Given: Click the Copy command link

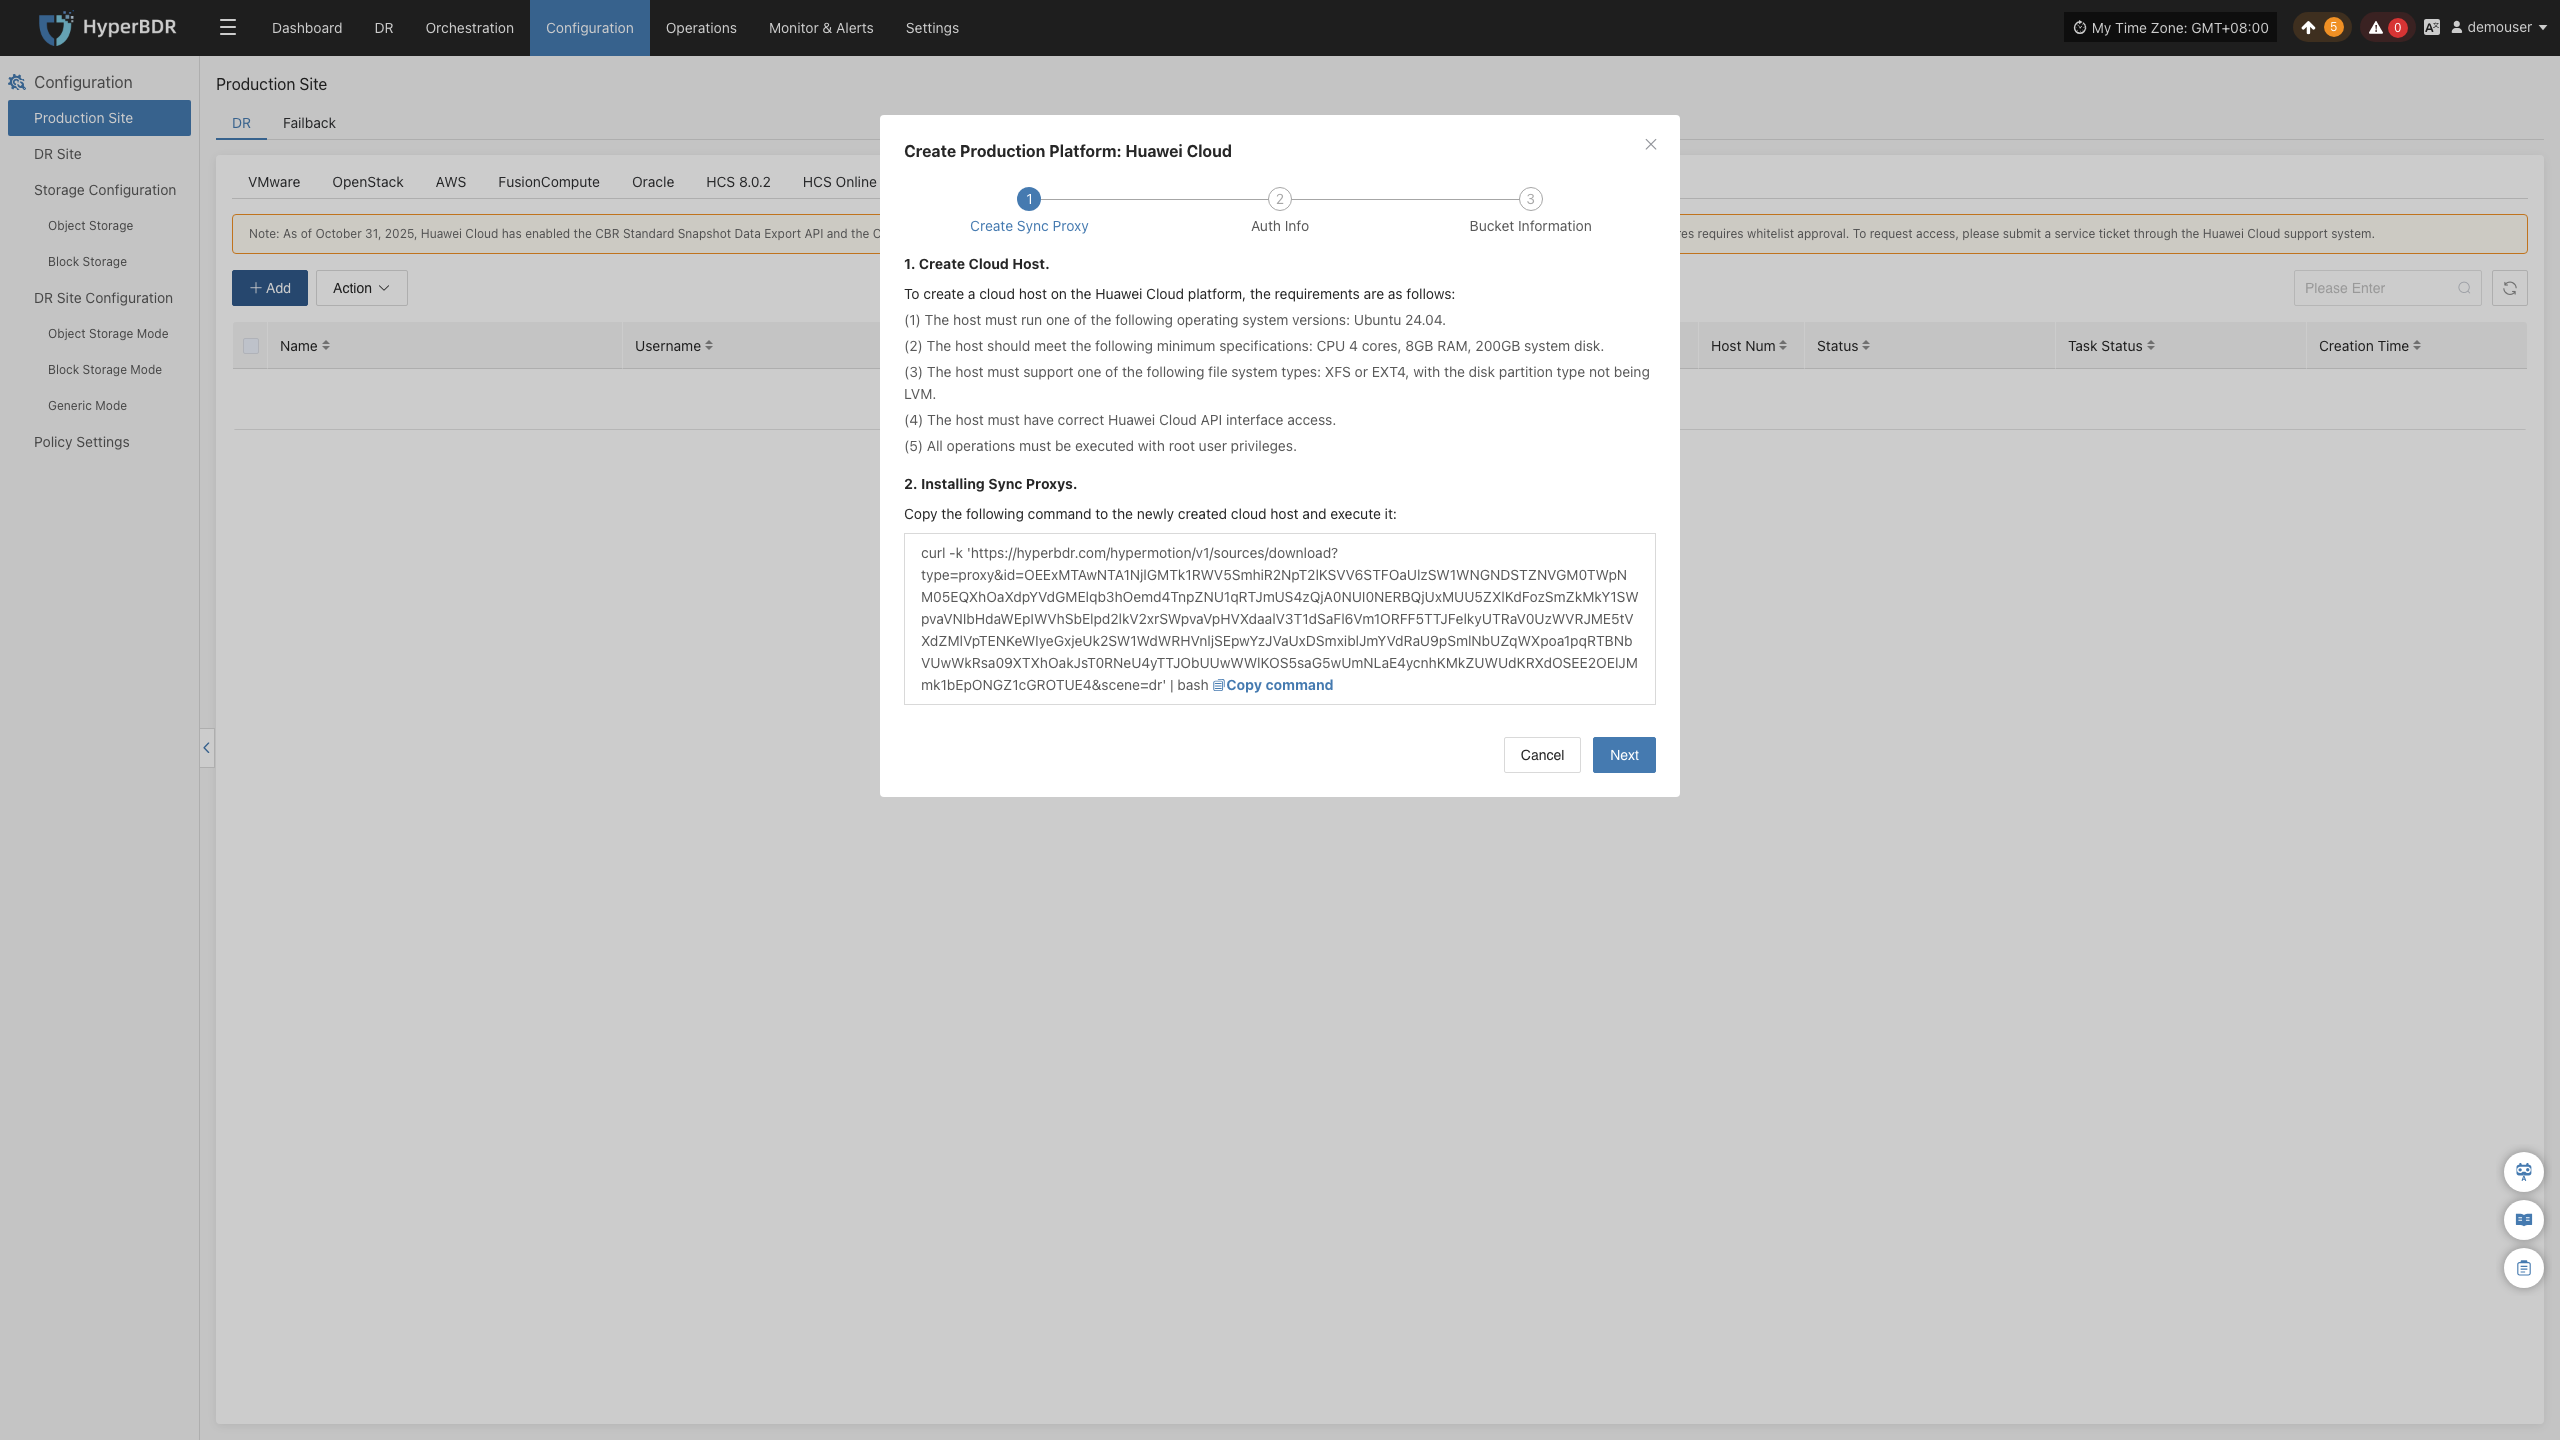Looking at the screenshot, I should pyautogui.click(x=1279, y=685).
